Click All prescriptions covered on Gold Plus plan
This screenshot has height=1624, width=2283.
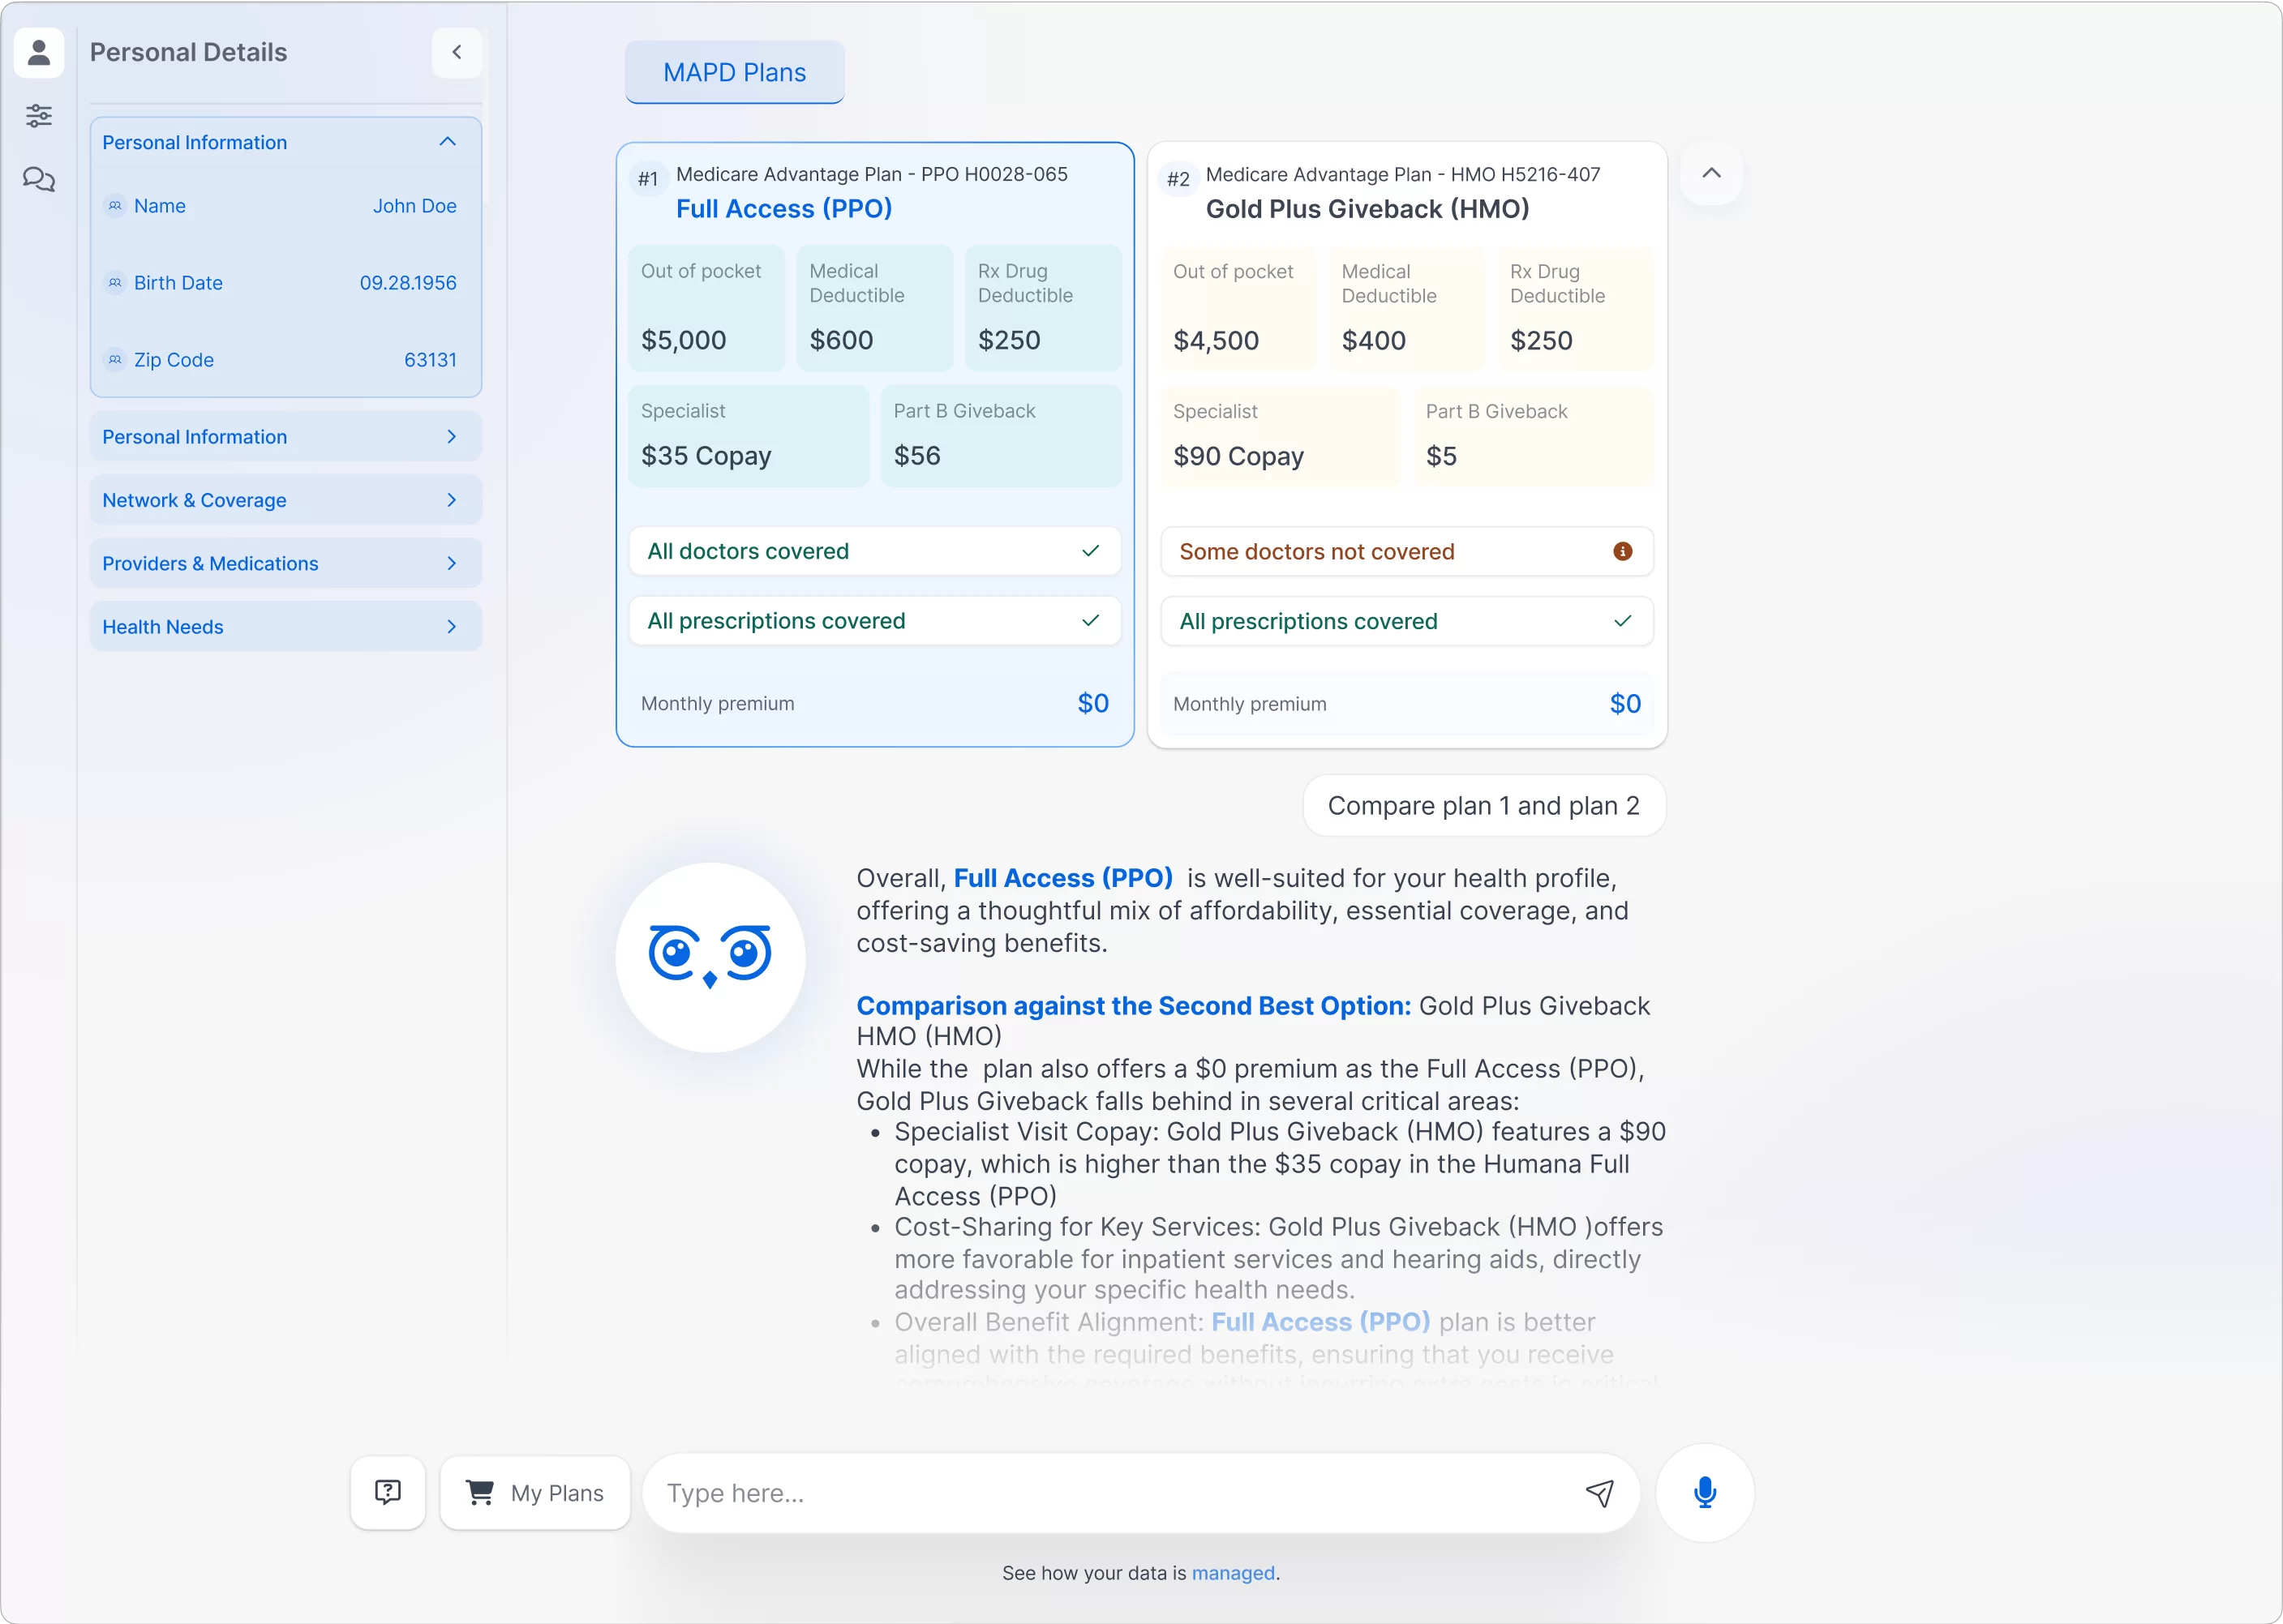pyautogui.click(x=1405, y=621)
